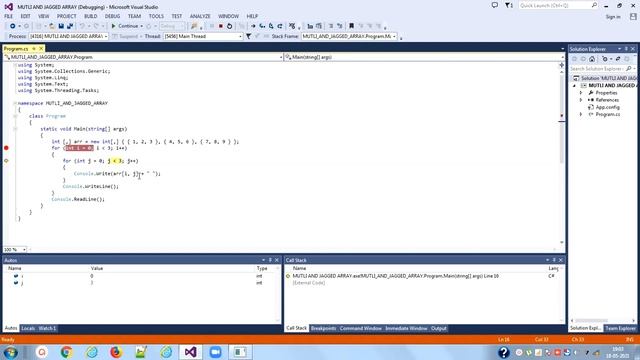The image size is (640, 360).
Task: Open the Process dropdown
Action: point(106,36)
